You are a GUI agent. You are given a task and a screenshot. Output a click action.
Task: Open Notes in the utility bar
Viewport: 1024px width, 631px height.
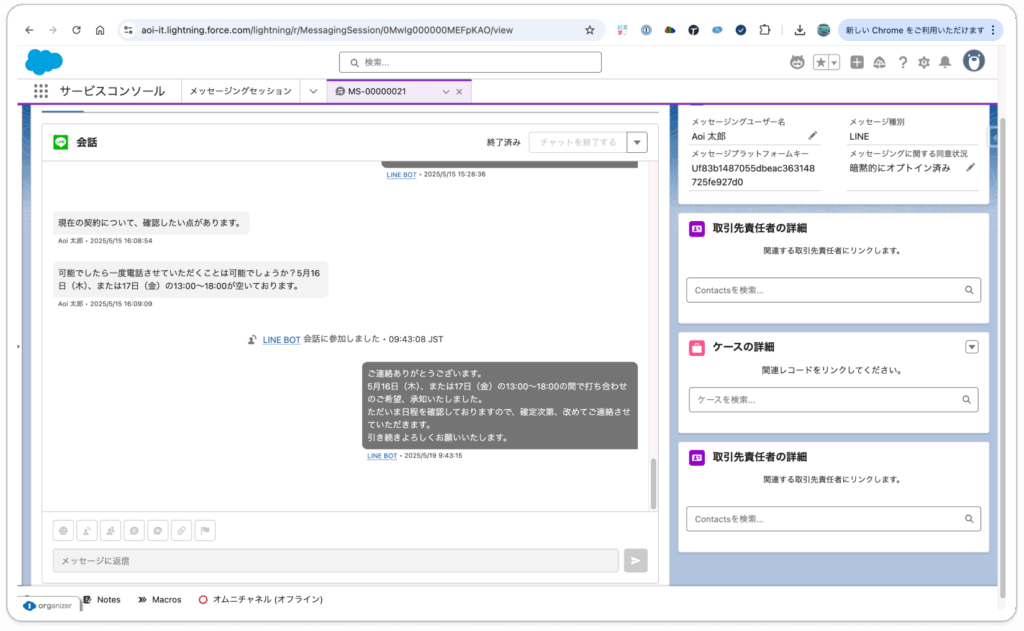tap(102, 599)
